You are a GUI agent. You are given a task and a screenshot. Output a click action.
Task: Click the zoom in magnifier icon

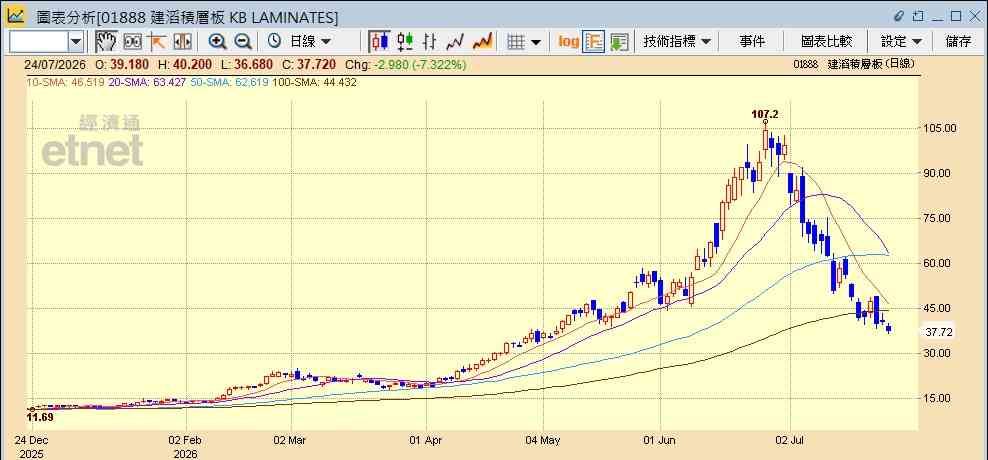(217, 42)
